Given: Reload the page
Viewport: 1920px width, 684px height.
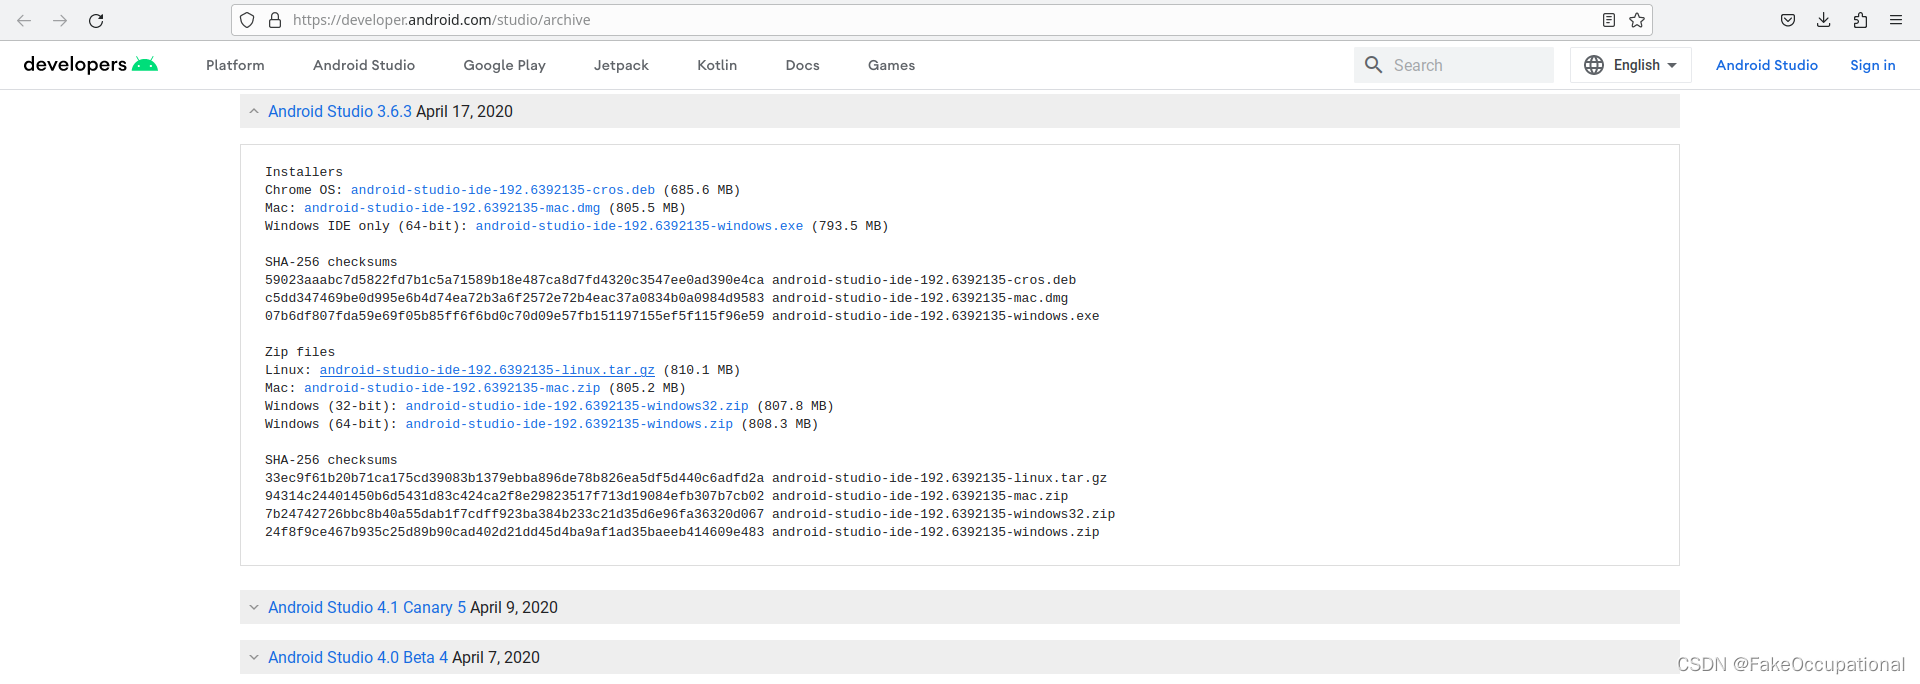Looking at the screenshot, I should click(96, 20).
